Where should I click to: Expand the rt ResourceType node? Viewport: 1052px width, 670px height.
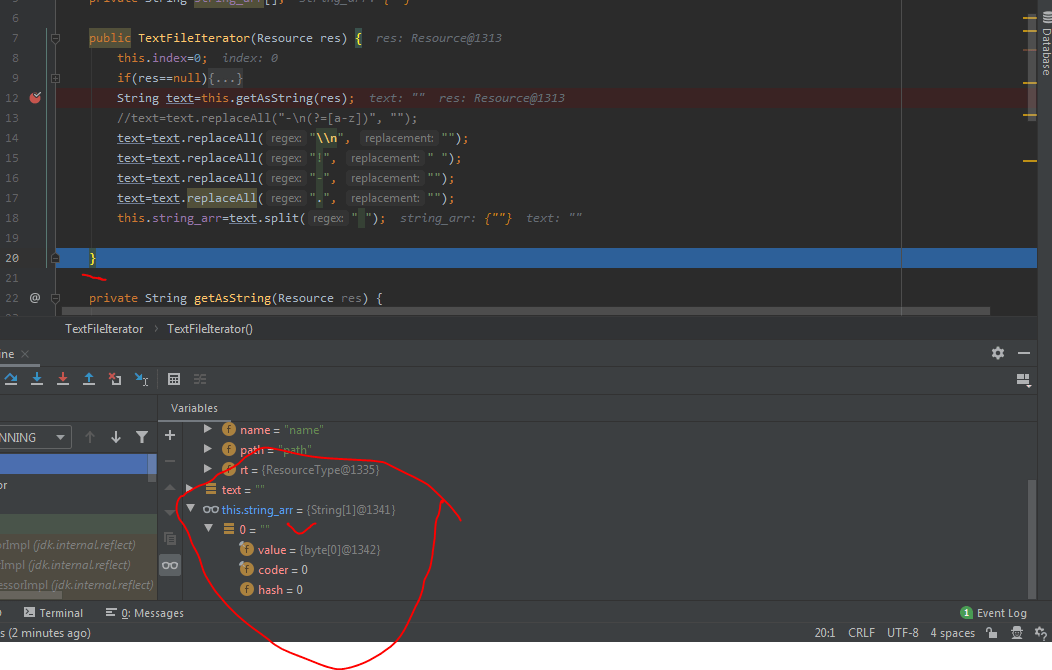(x=208, y=469)
